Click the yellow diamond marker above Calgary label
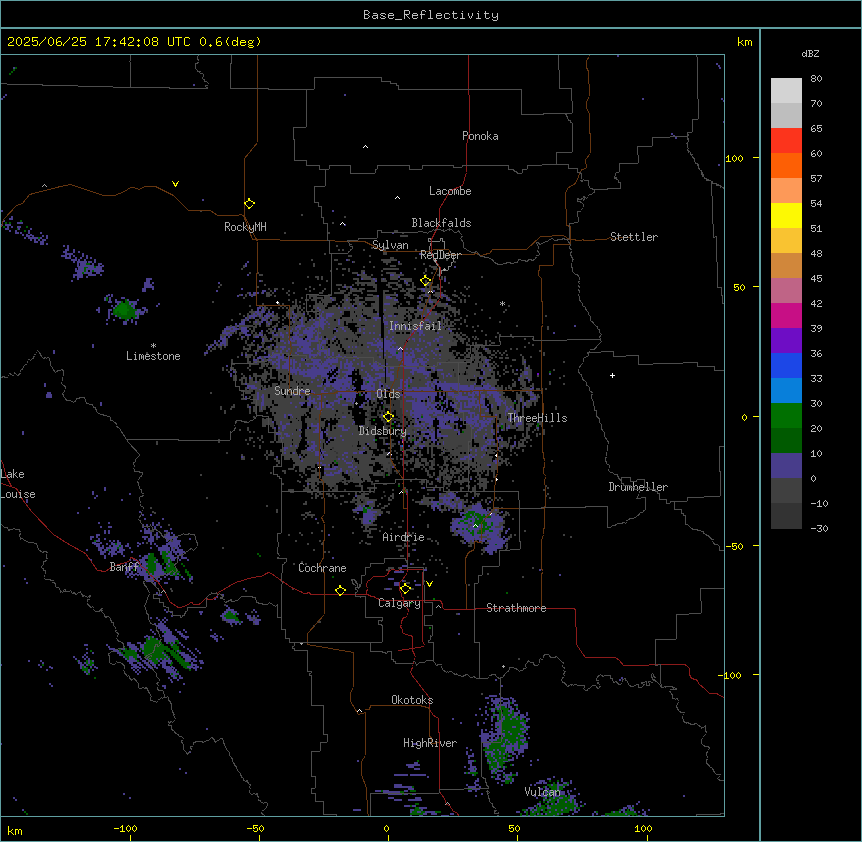 [x=405, y=589]
